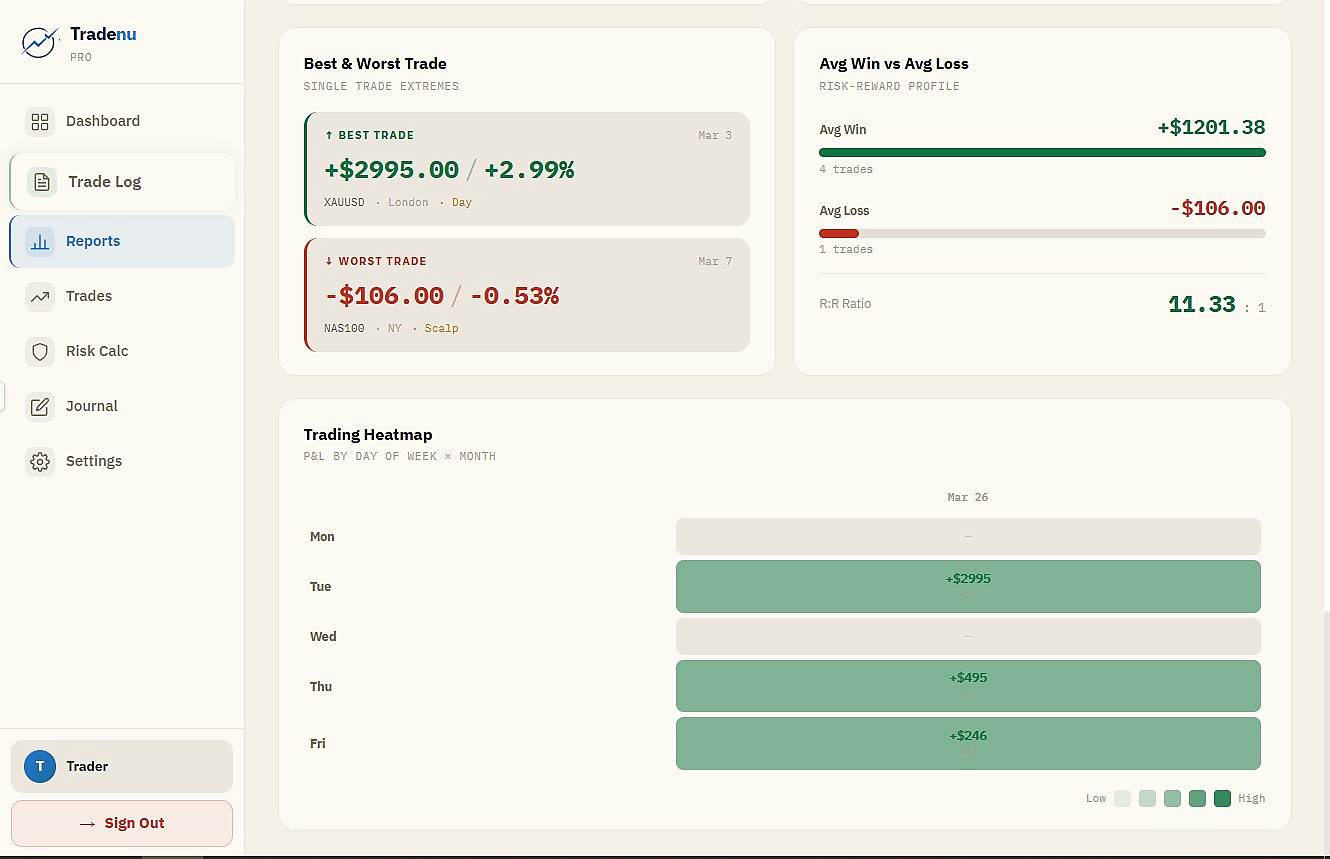This screenshot has width=1330, height=859.
Task: Click the Risk Calc shield icon
Action: point(40,352)
